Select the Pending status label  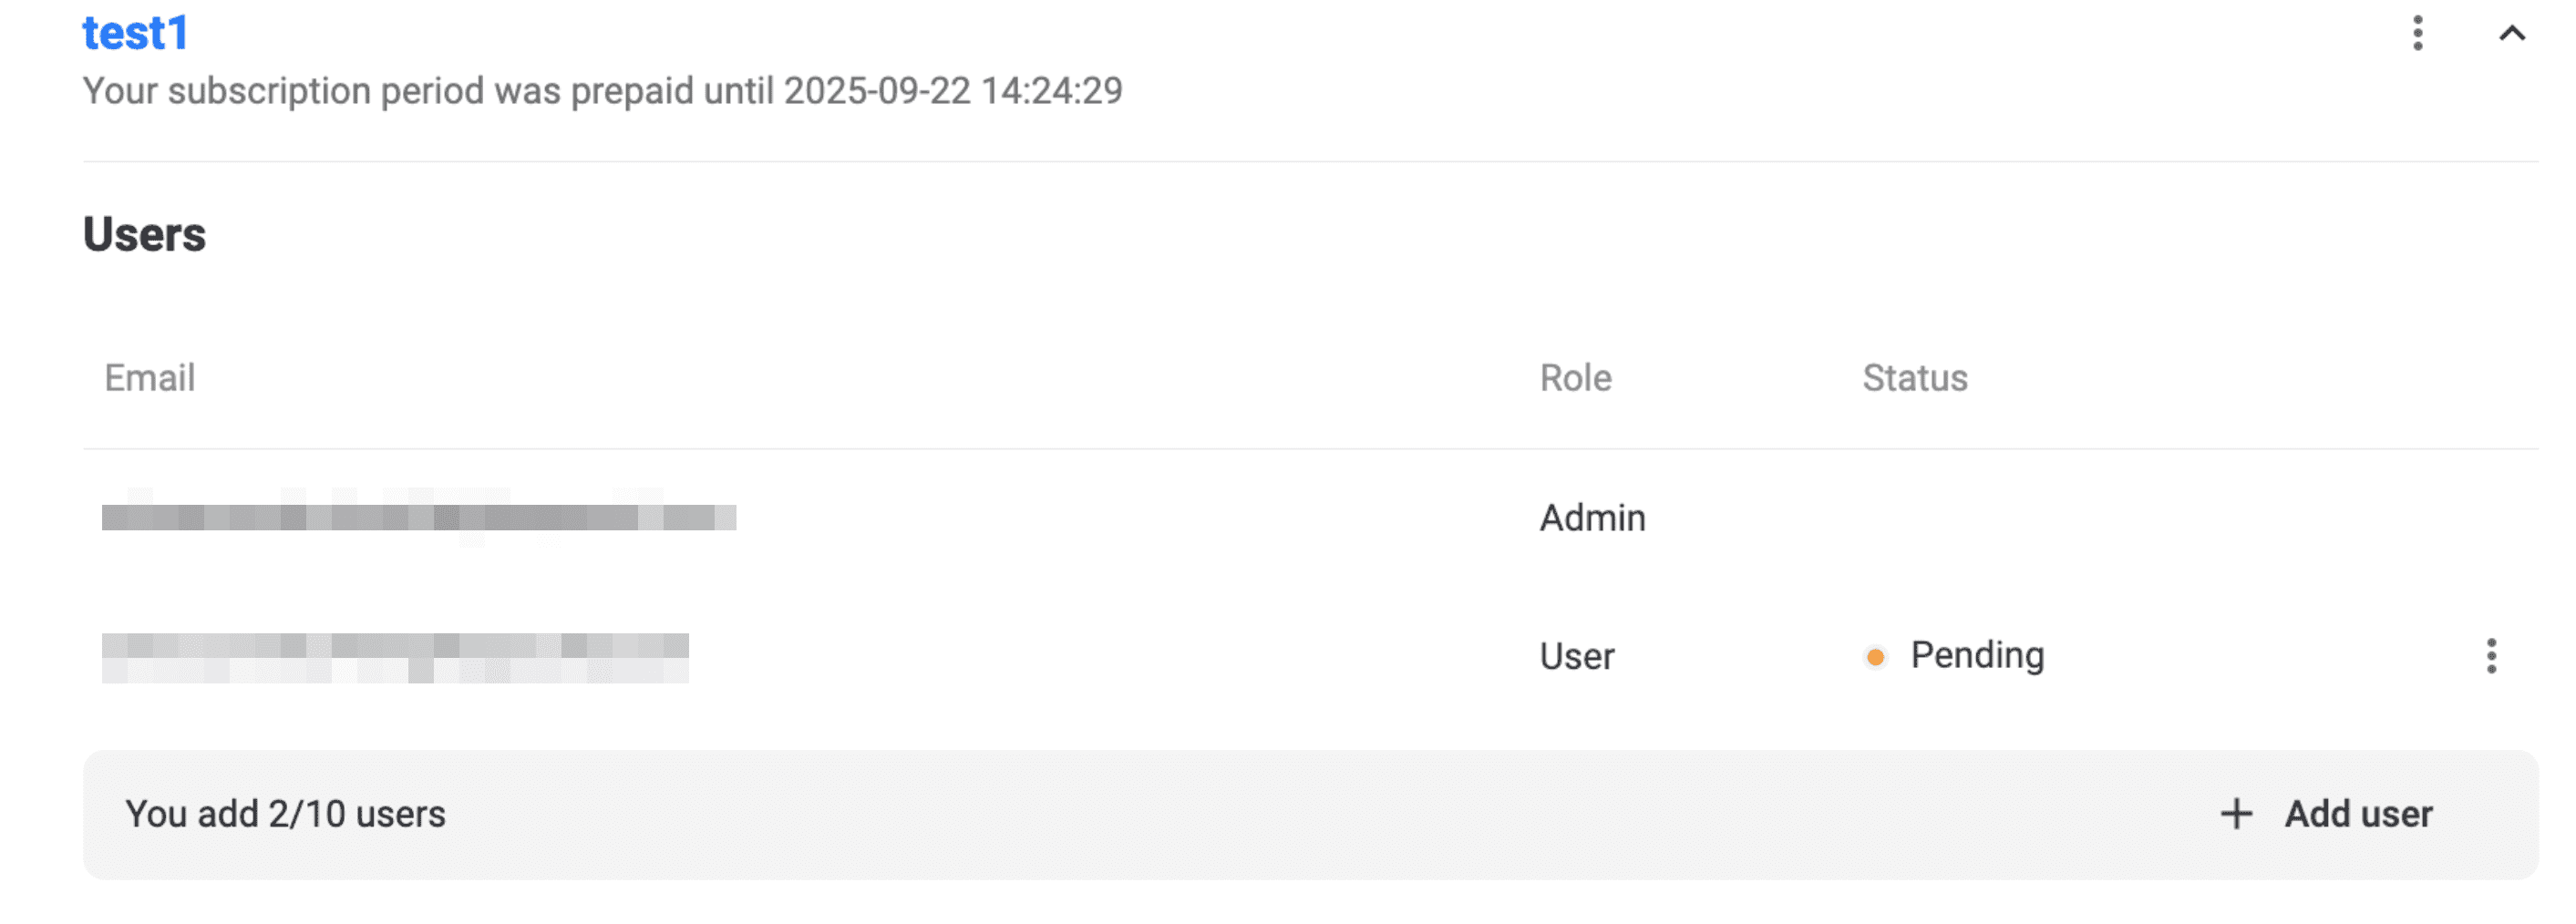(1977, 655)
